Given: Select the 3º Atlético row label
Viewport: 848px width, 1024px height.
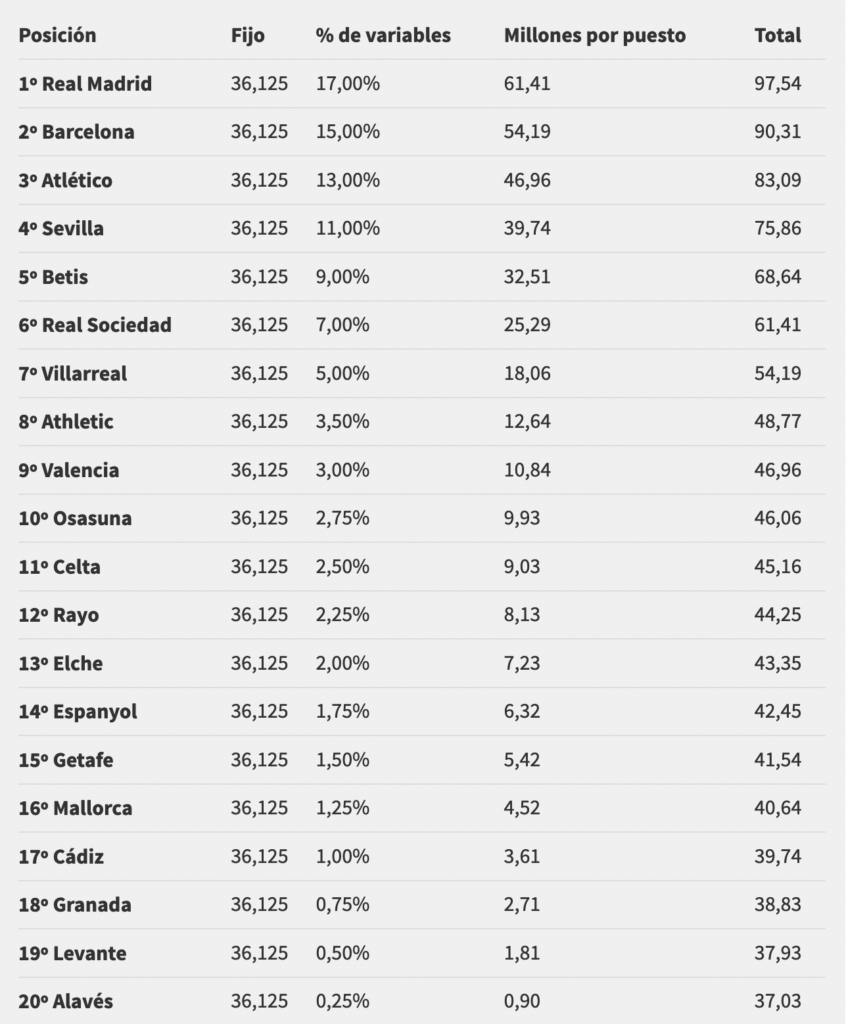Looking at the screenshot, I should click(65, 180).
